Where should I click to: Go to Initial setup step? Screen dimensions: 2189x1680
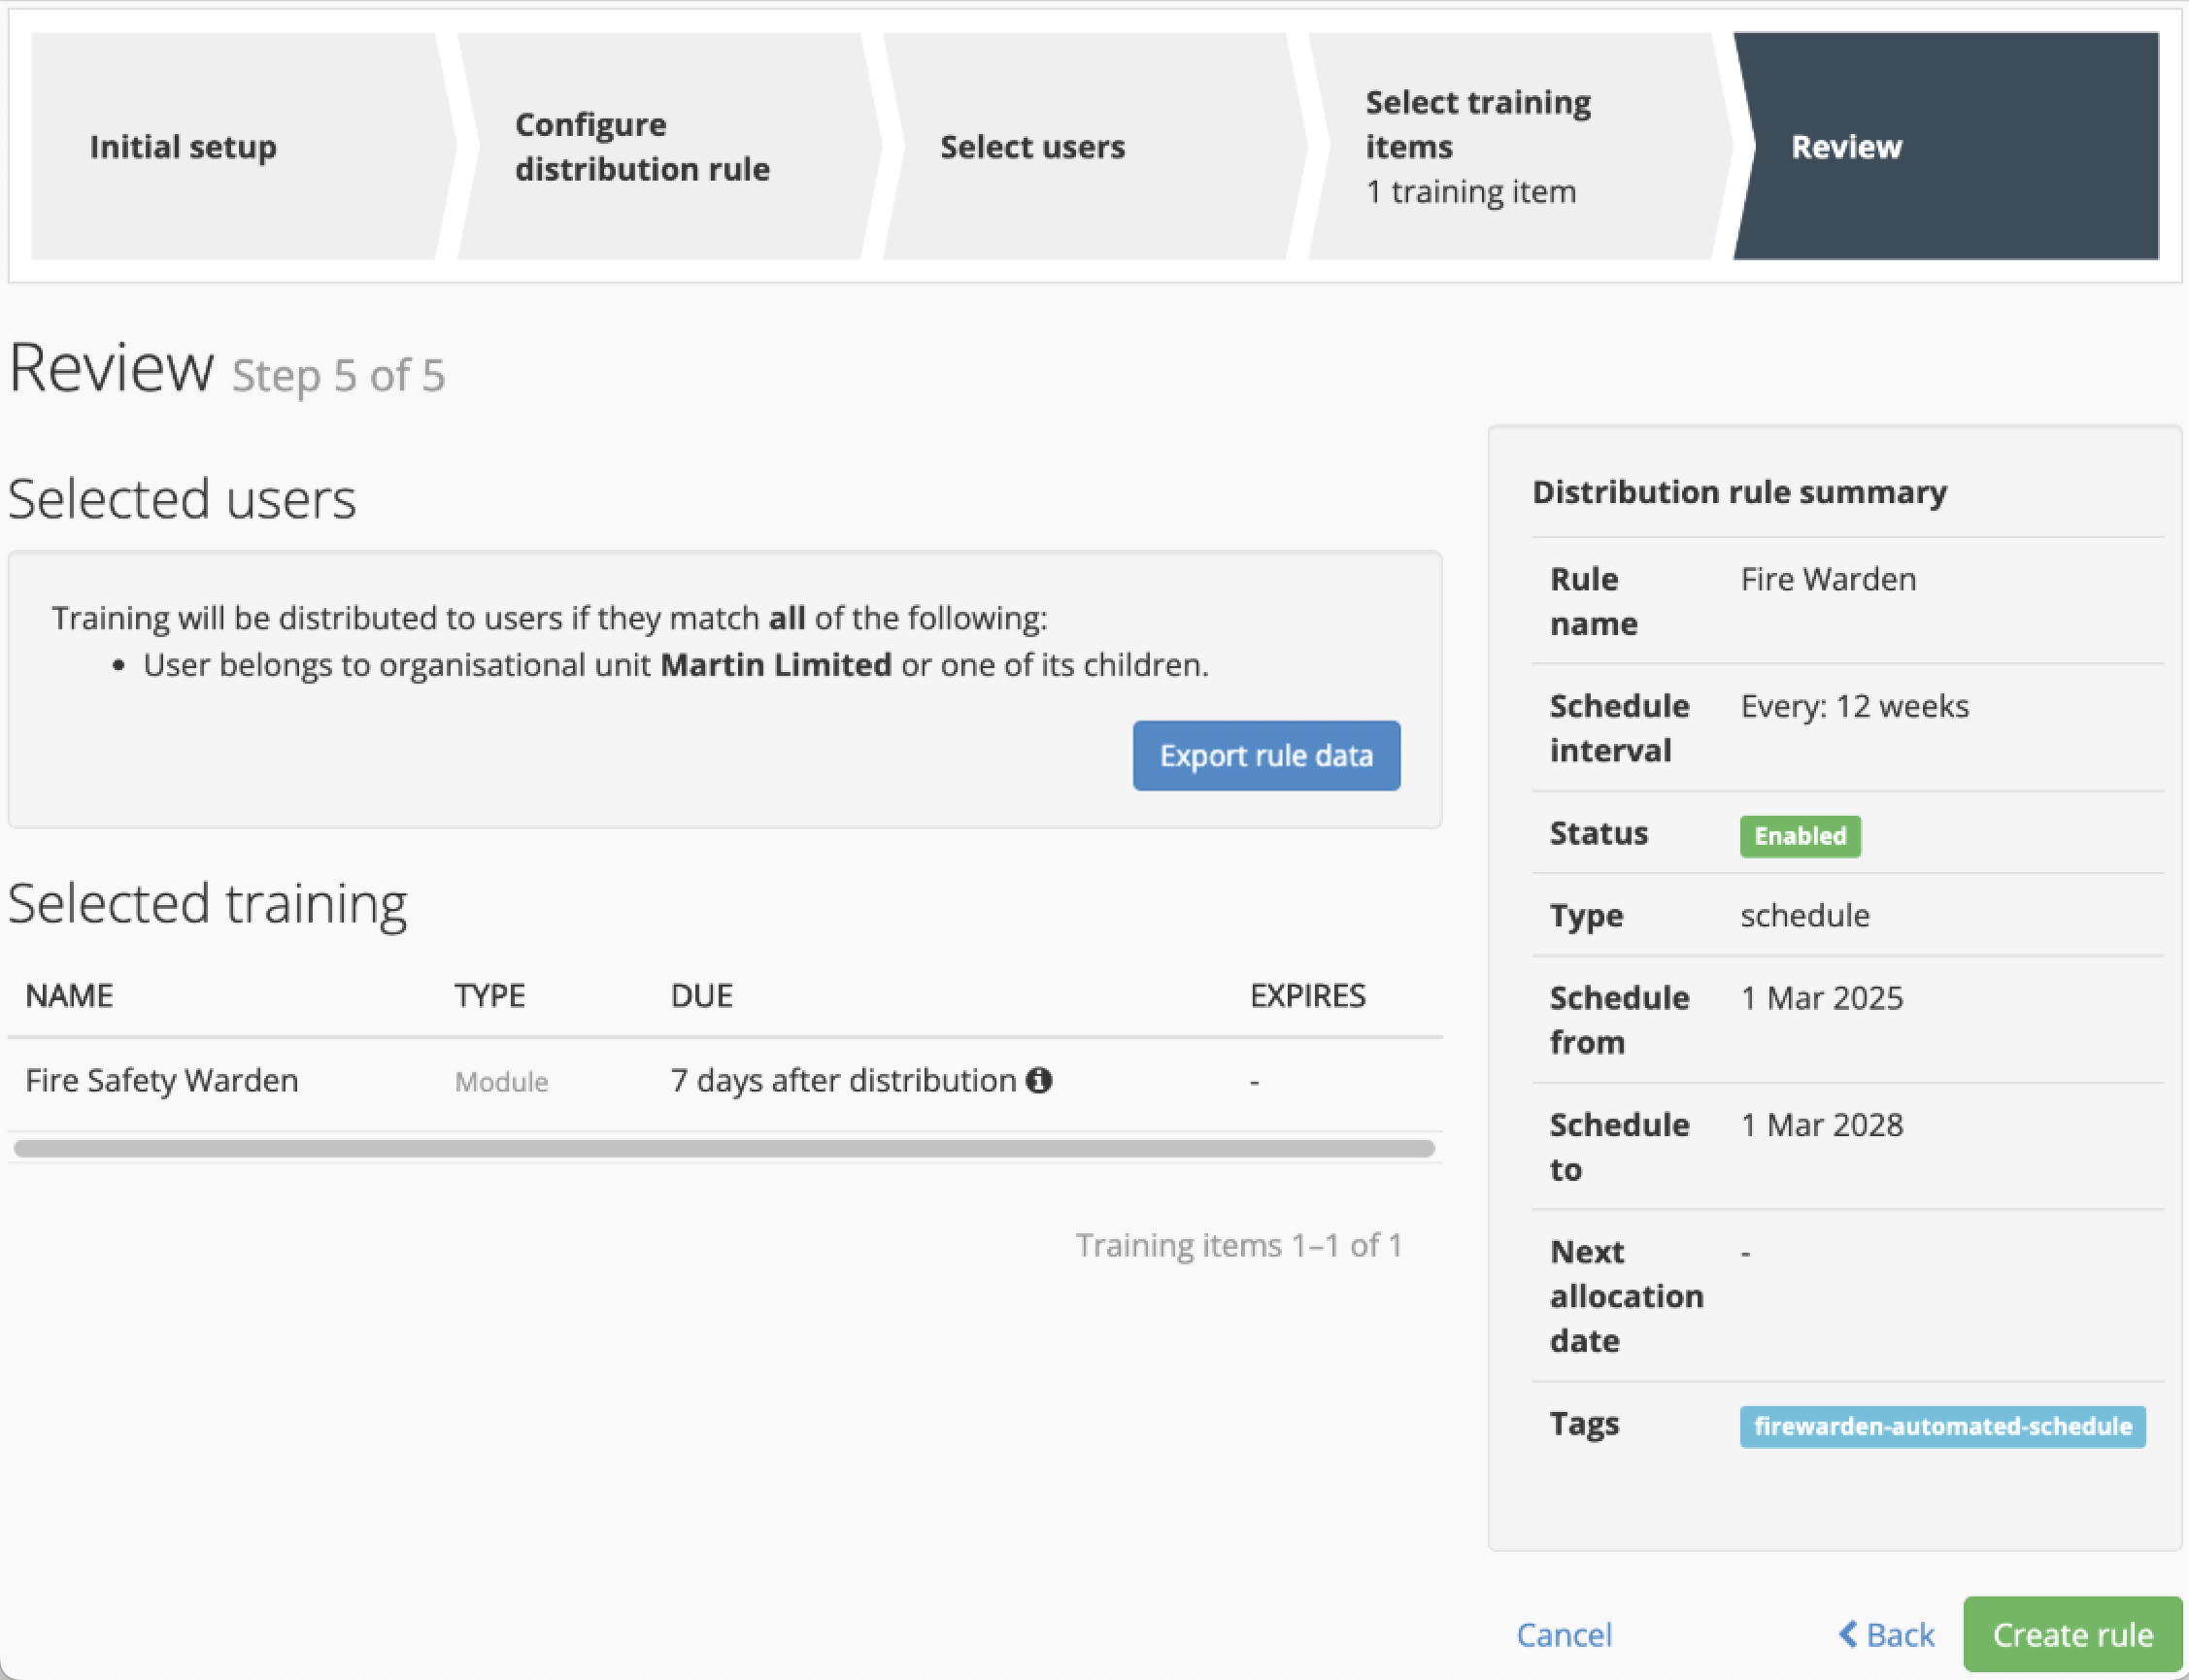183,147
